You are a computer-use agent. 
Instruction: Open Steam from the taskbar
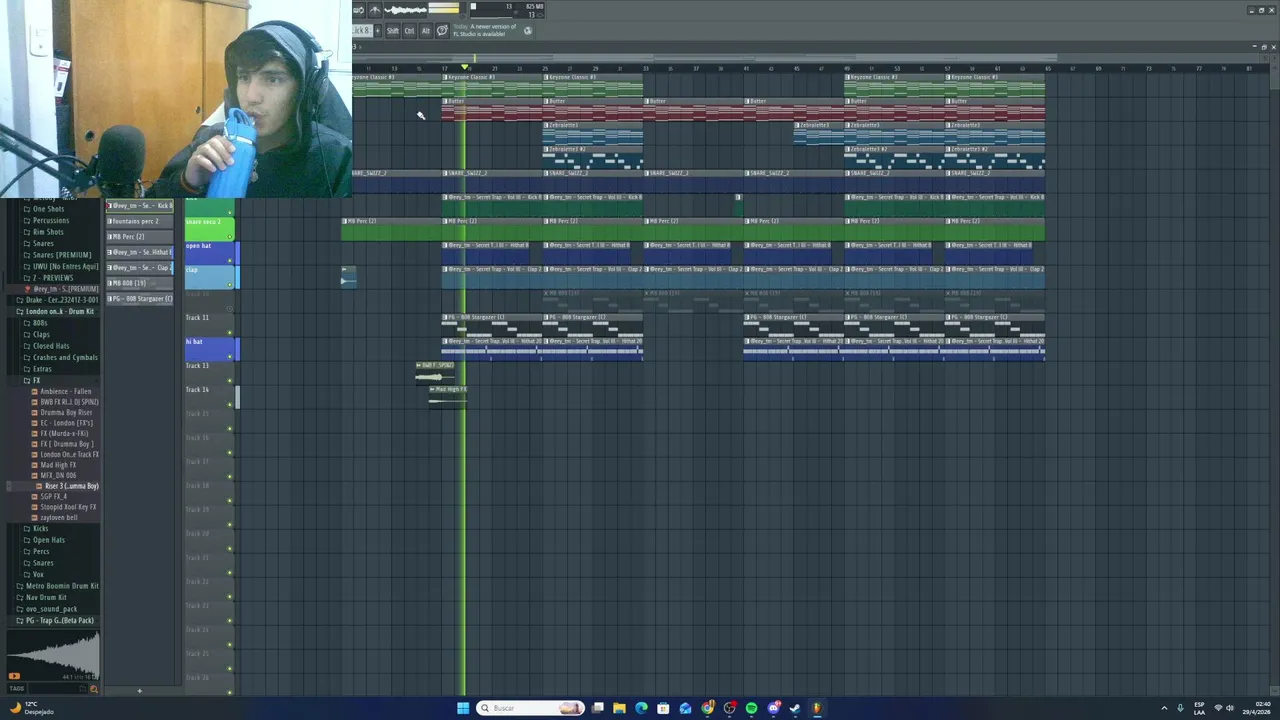pos(795,708)
